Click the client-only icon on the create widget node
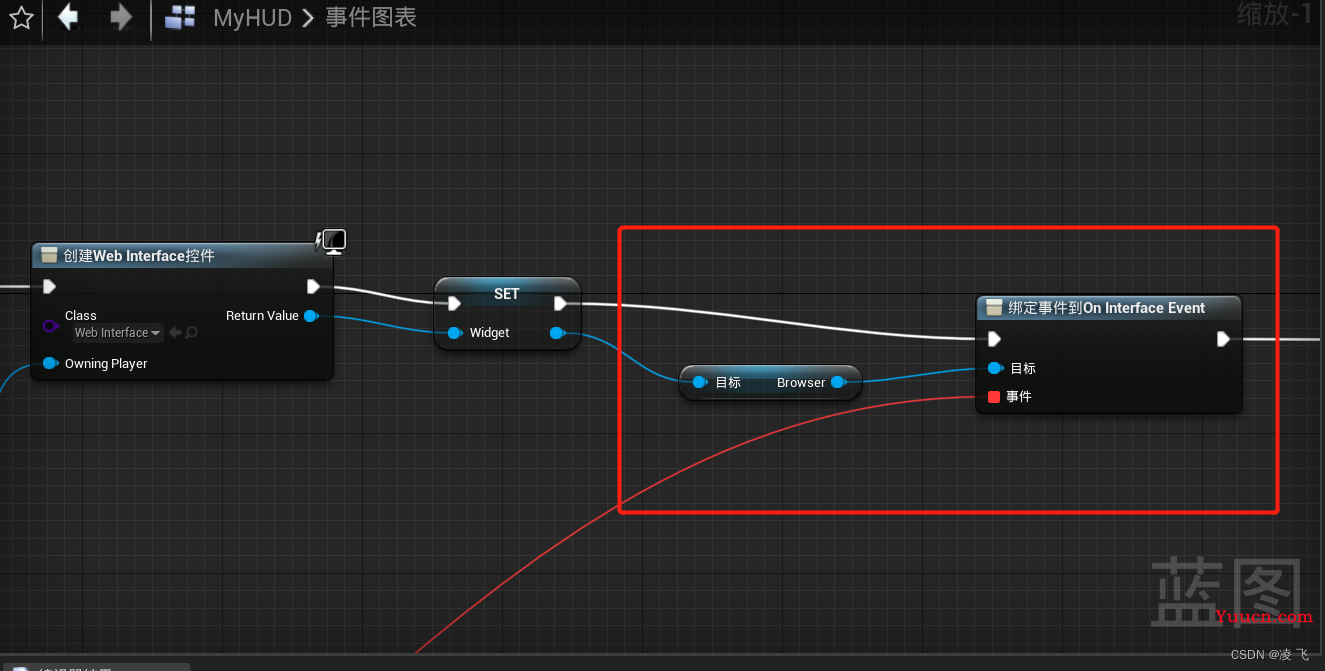1325x671 pixels. (331, 241)
